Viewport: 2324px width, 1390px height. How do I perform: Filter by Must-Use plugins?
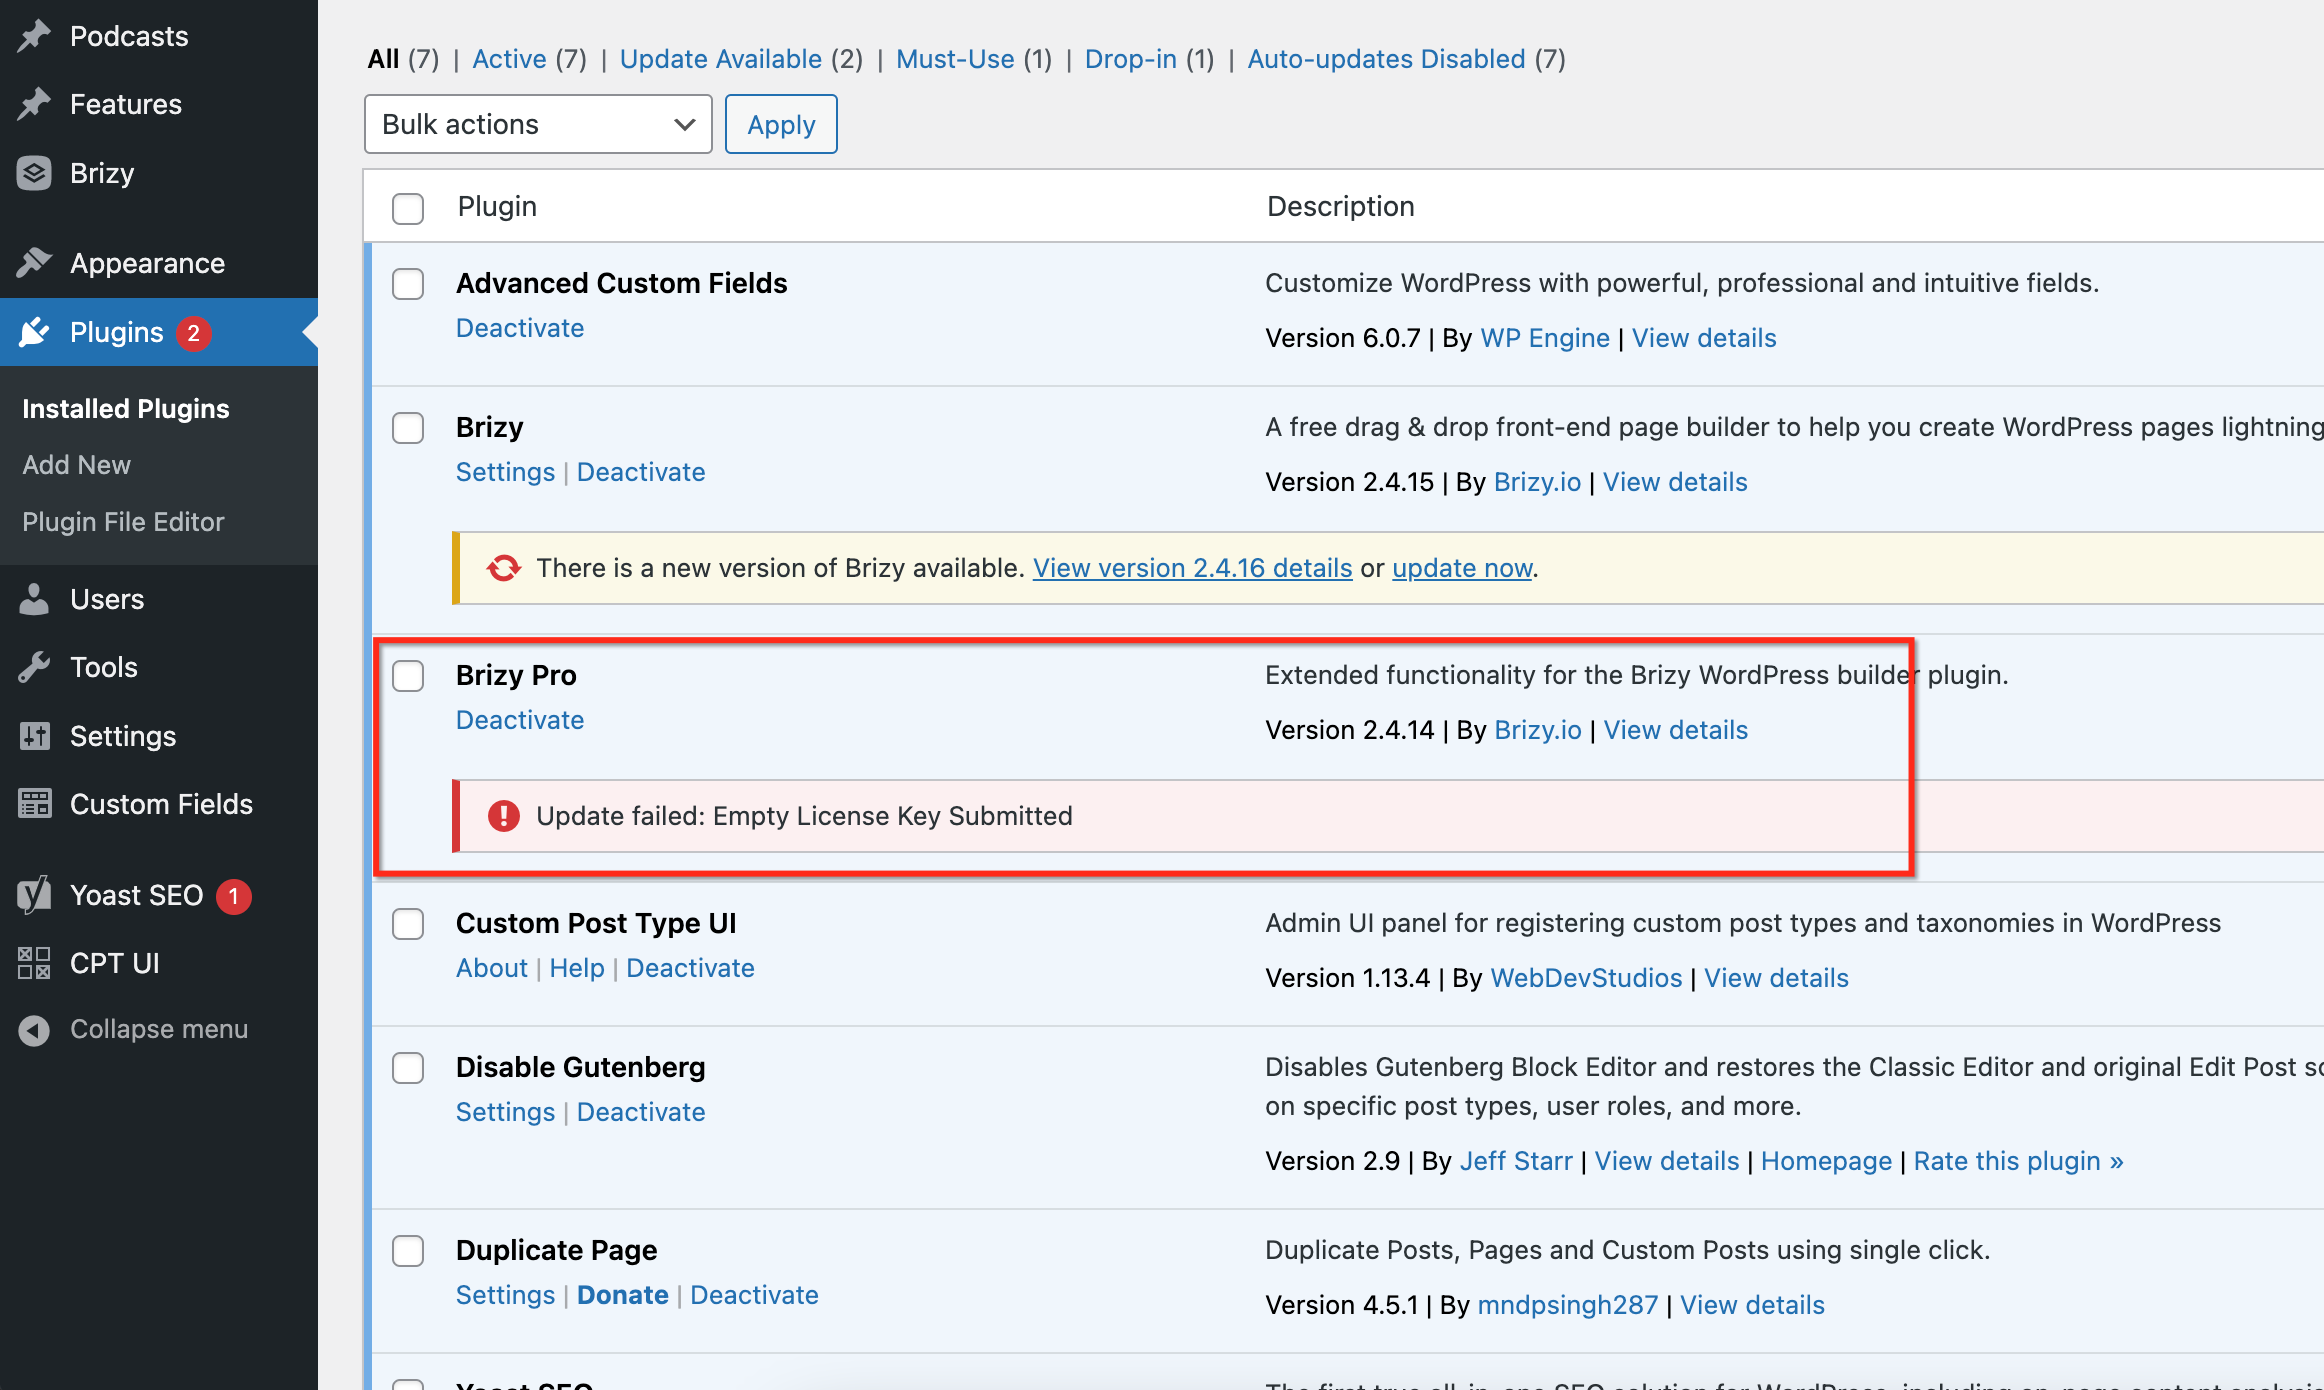[x=955, y=59]
